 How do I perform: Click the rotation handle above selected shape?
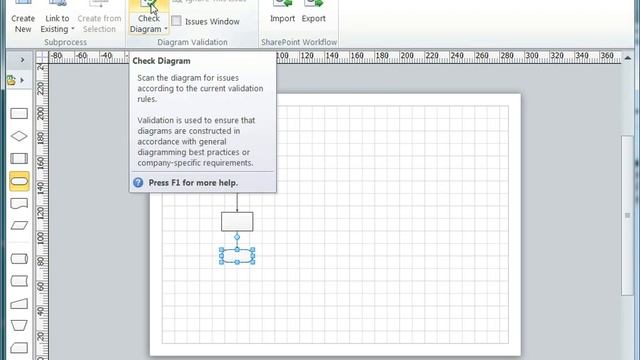[x=237, y=237]
